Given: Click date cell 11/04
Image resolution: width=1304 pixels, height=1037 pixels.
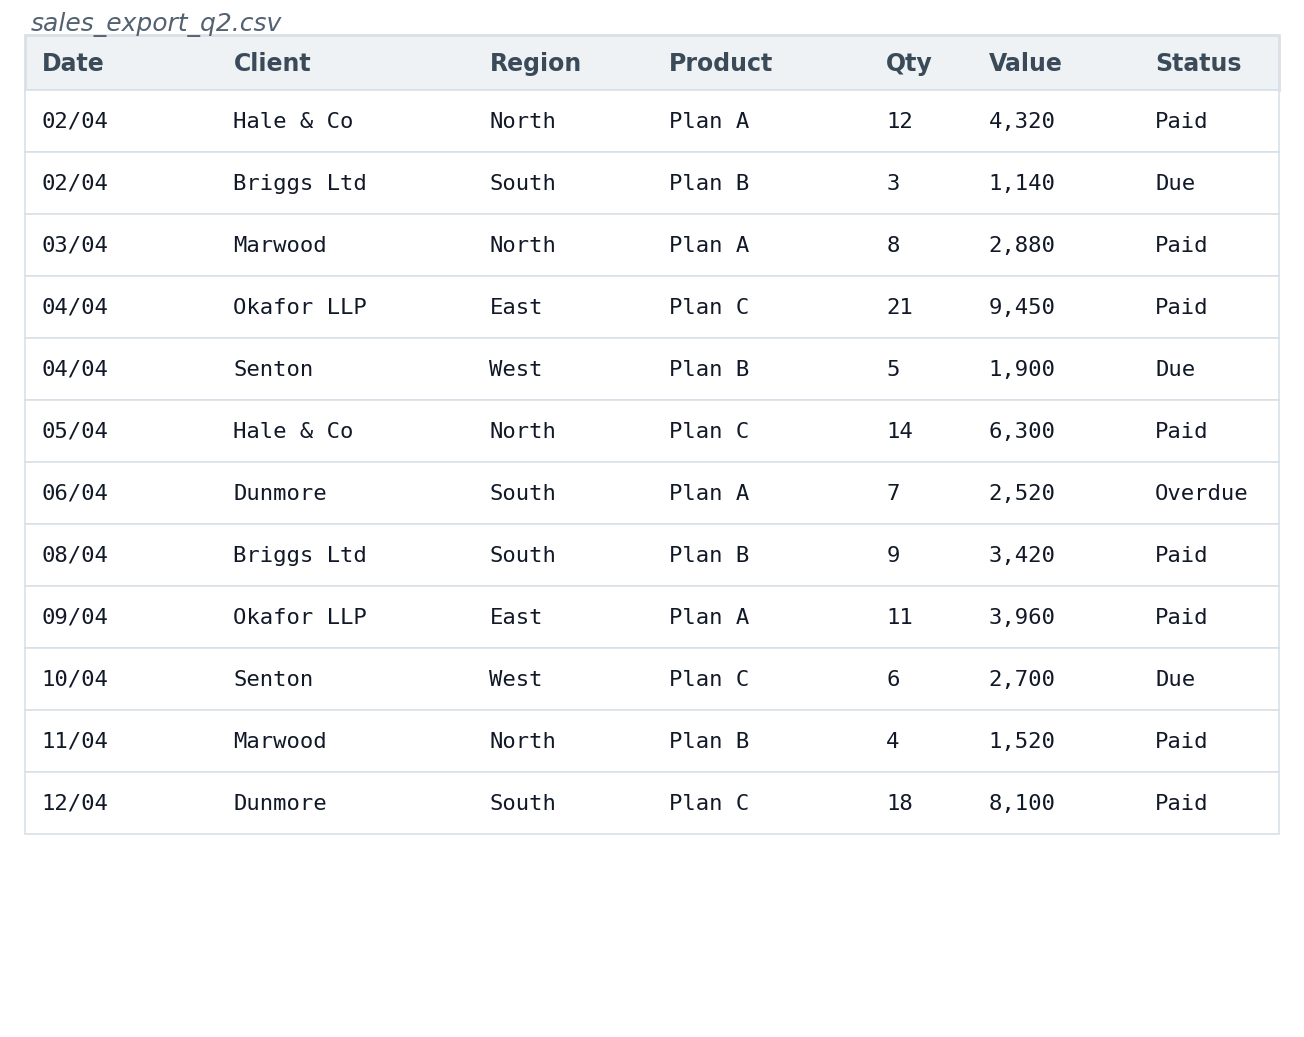Looking at the screenshot, I should 74,742.
